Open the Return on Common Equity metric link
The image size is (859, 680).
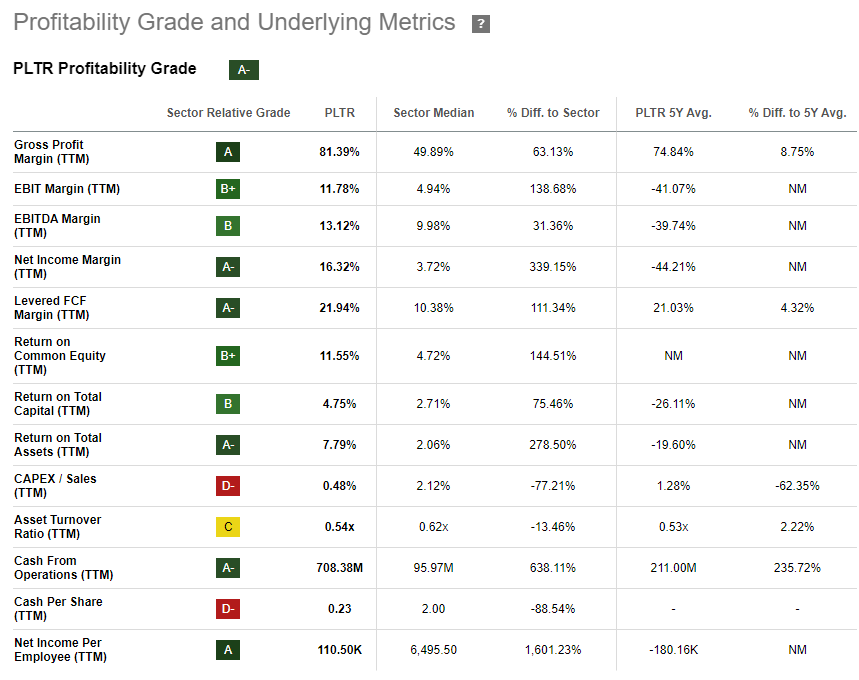point(60,355)
